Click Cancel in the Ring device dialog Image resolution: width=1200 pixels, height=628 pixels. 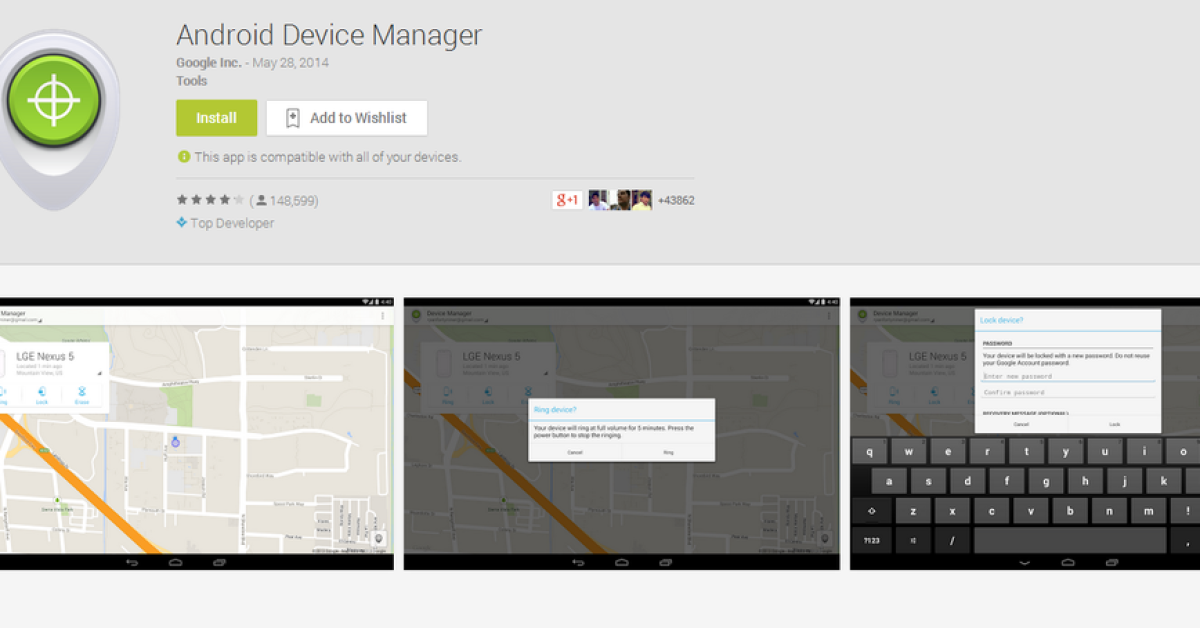coord(575,453)
